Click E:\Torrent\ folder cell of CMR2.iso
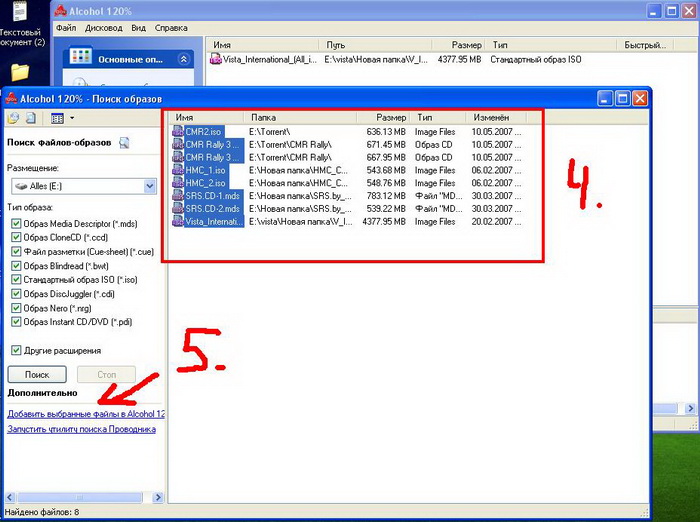Image resolution: width=700 pixels, height=522 pixels. (x=270, y=132)
